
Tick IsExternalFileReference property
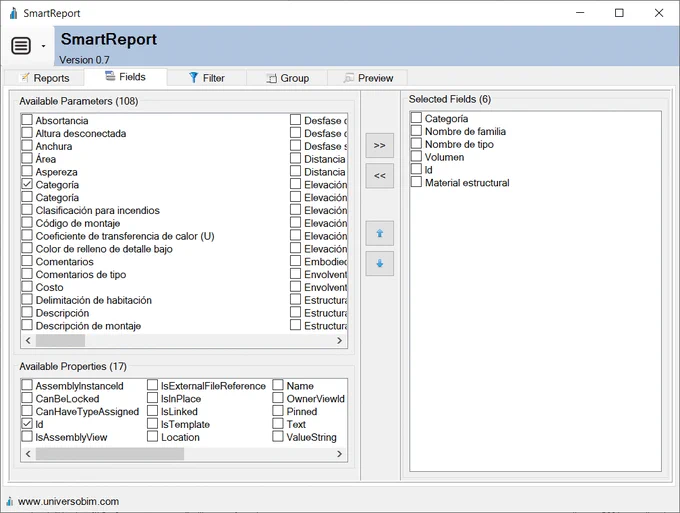click(x=152, y=385)
